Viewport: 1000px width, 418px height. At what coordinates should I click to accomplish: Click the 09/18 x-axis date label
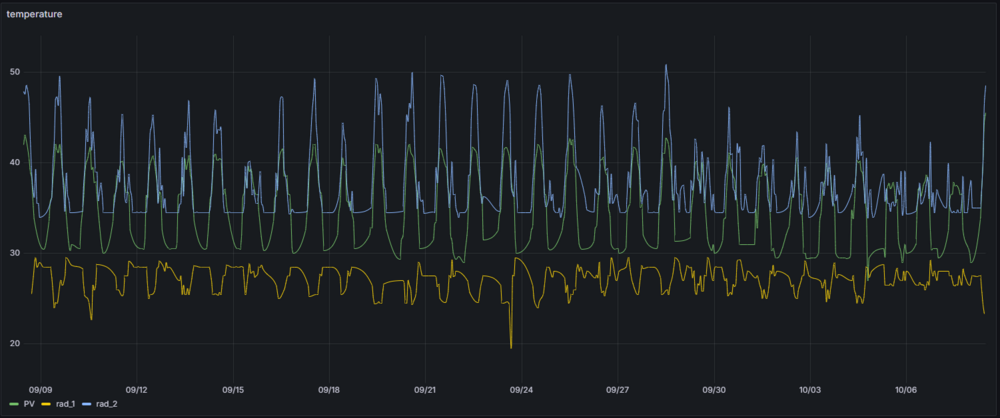point(329,390)
